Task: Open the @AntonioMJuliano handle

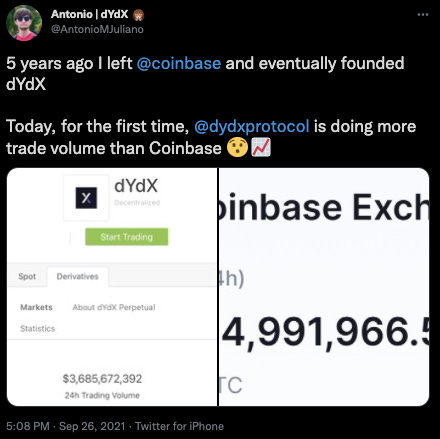Action: coord(97,29)
